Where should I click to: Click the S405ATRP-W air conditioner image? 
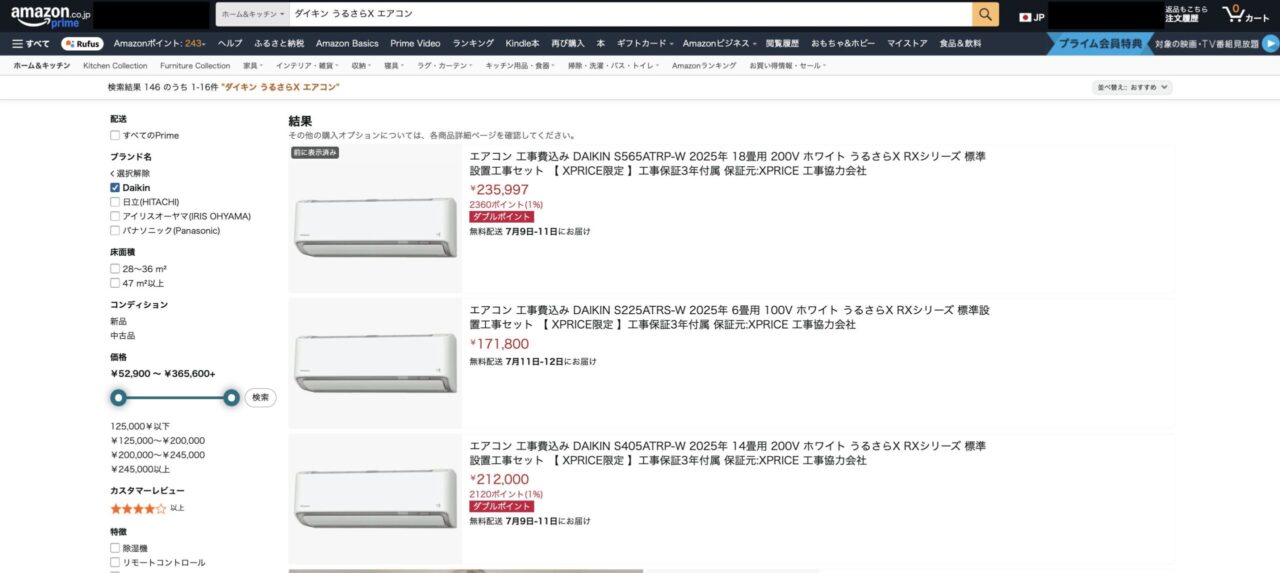(375, 498)
